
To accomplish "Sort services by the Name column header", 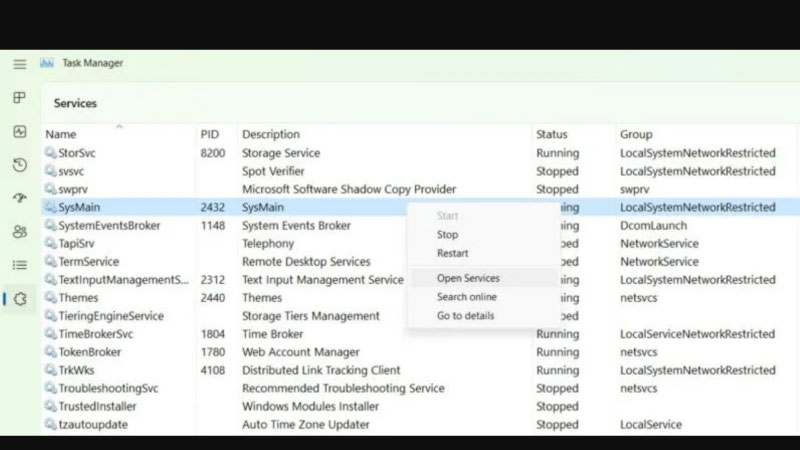I will coord(61,134).
